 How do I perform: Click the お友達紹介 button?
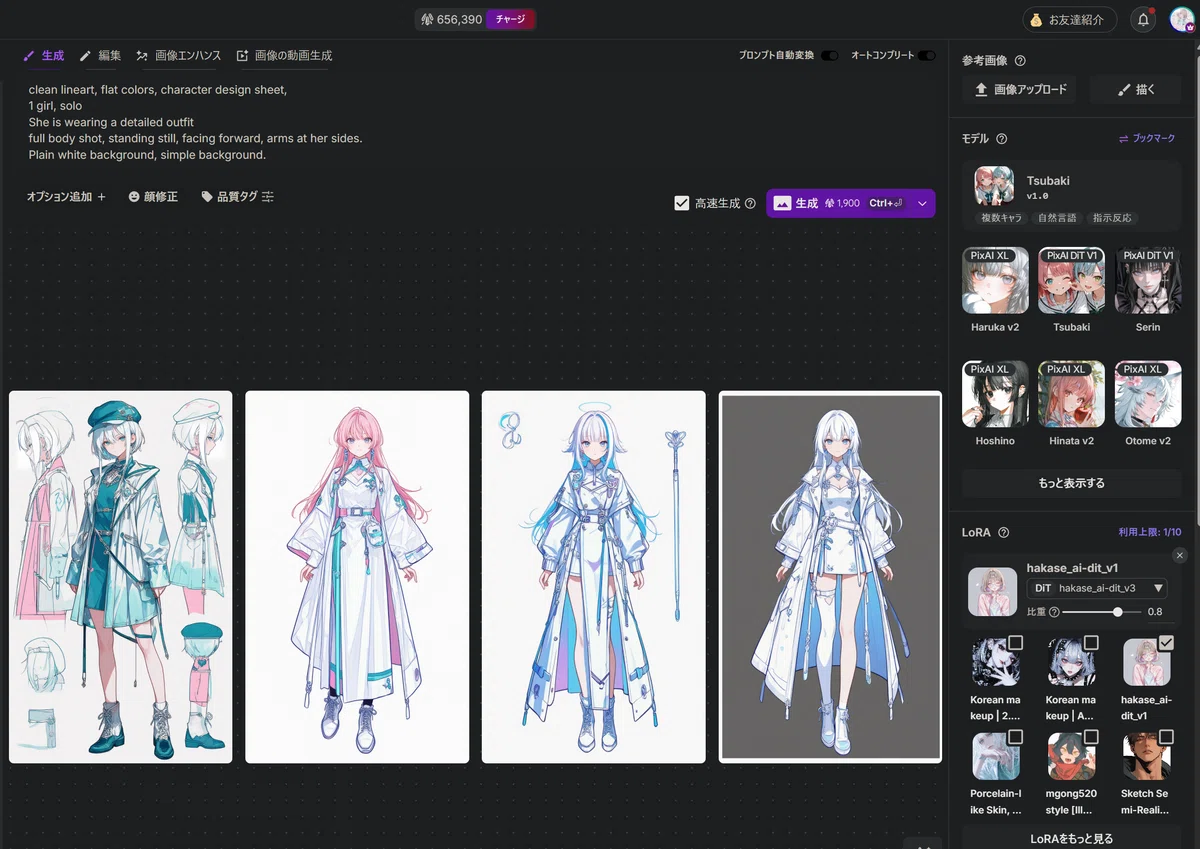1068,19
